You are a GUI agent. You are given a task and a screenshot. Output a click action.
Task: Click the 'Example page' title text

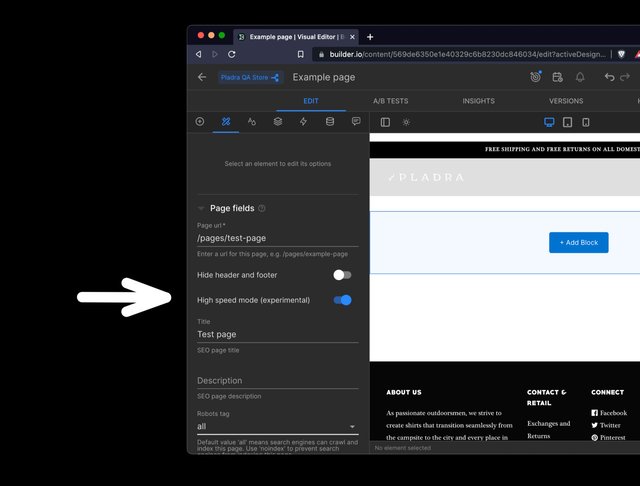(324, 77)
